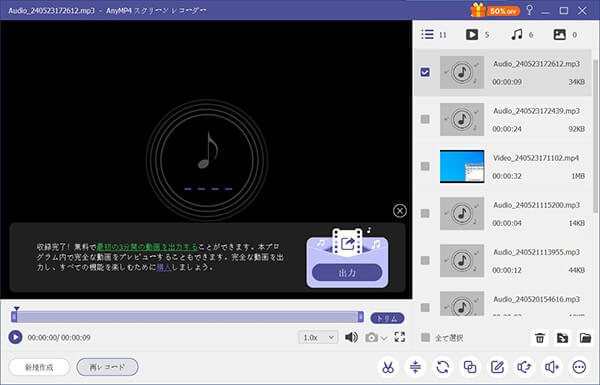Click the recording list scrollbar
Image resolution: width=600 pixels, height=385 pixels.
pos(595,136)
